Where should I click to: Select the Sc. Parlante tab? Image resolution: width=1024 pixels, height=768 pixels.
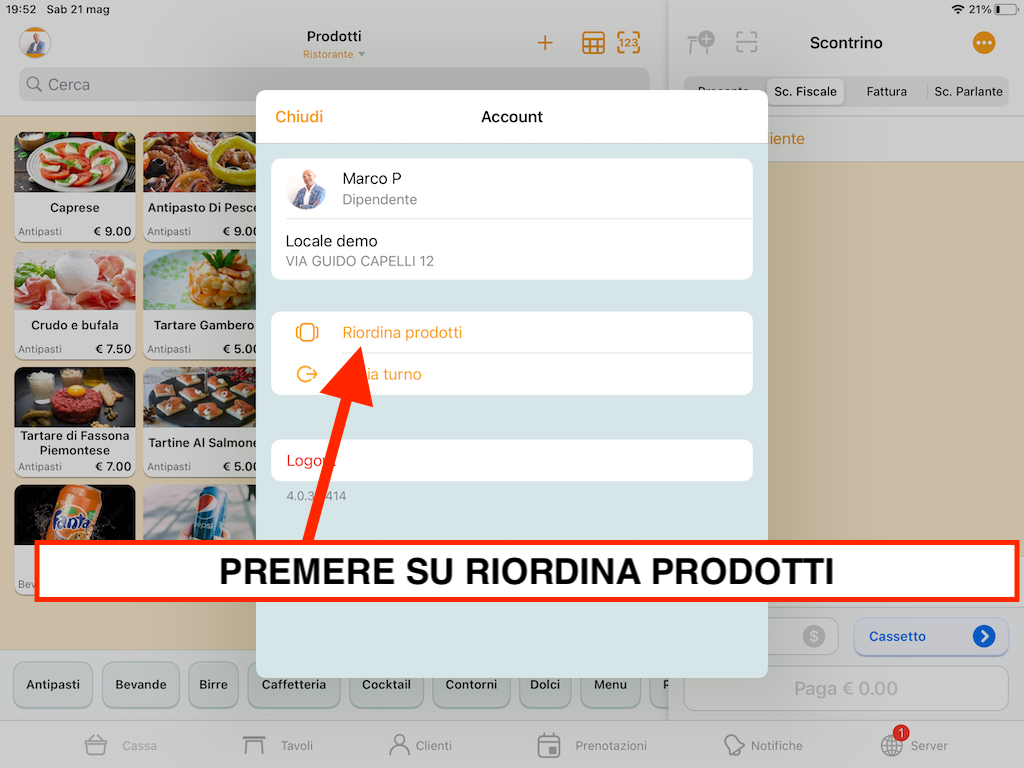pos(968,91)
